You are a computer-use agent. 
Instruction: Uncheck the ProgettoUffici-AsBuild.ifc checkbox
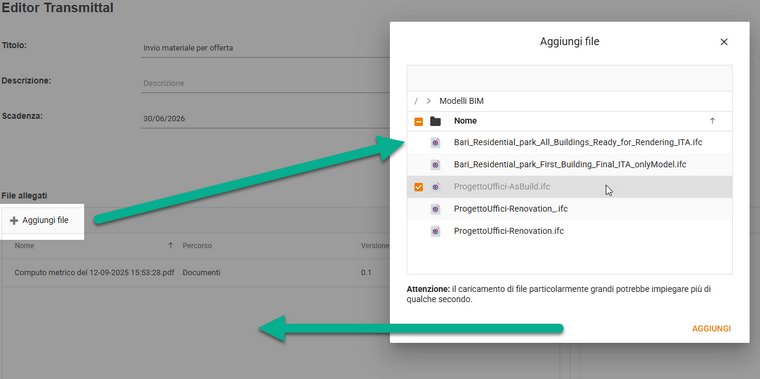(x=419, y=187)
